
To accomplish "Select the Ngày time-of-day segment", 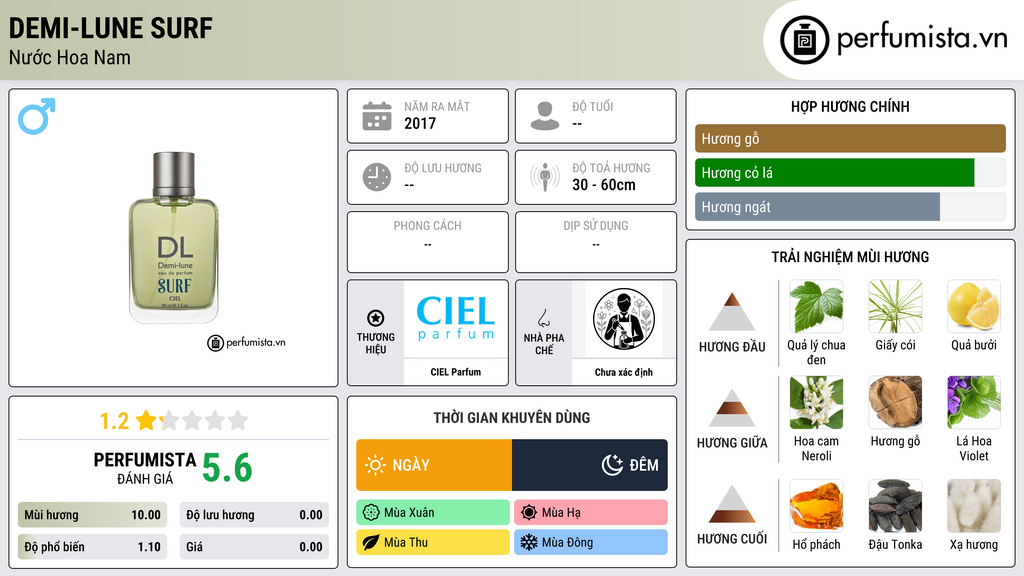I will coord(434,465).
